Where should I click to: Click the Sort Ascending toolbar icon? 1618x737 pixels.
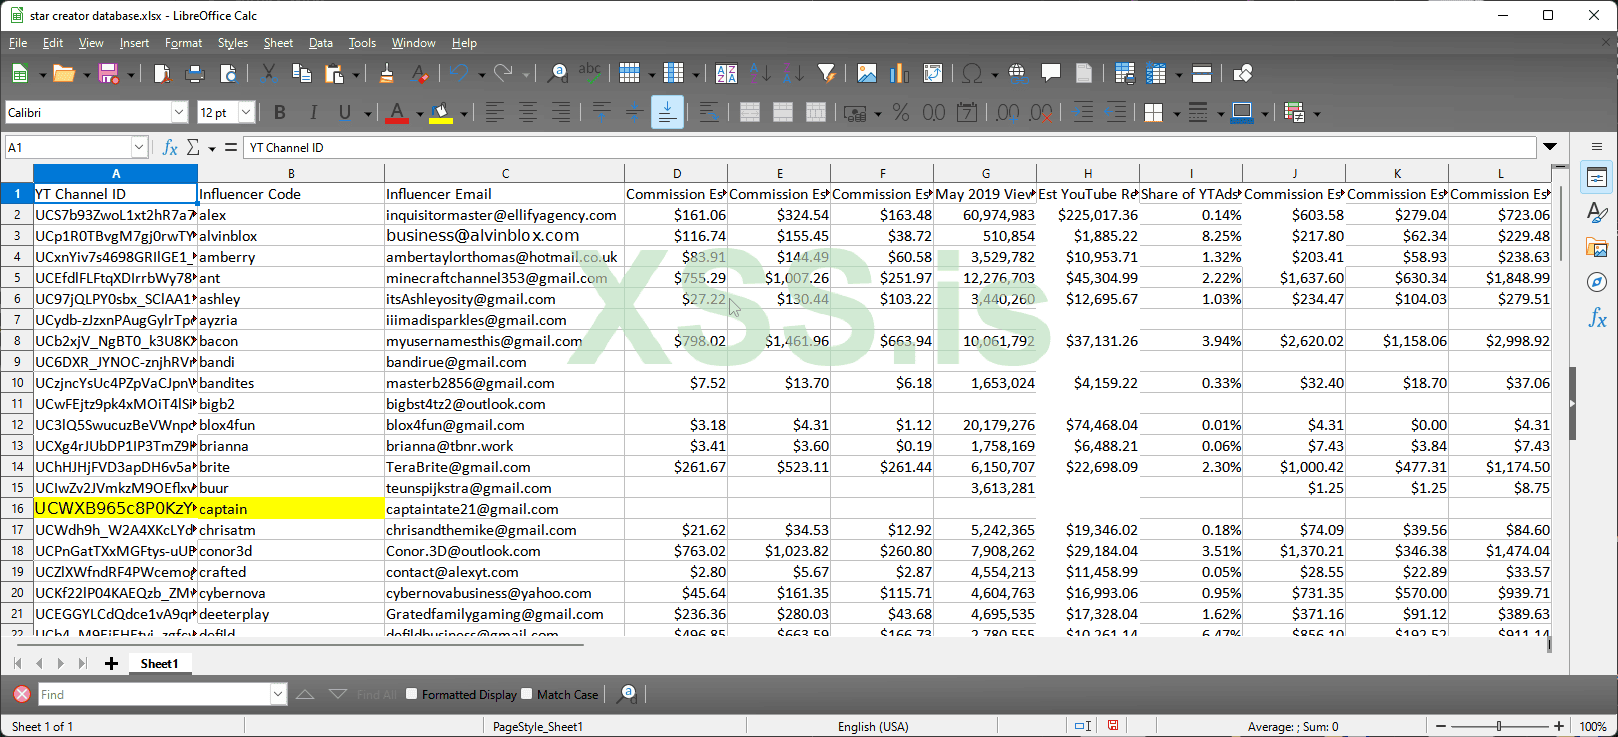(x=760, y=74)
